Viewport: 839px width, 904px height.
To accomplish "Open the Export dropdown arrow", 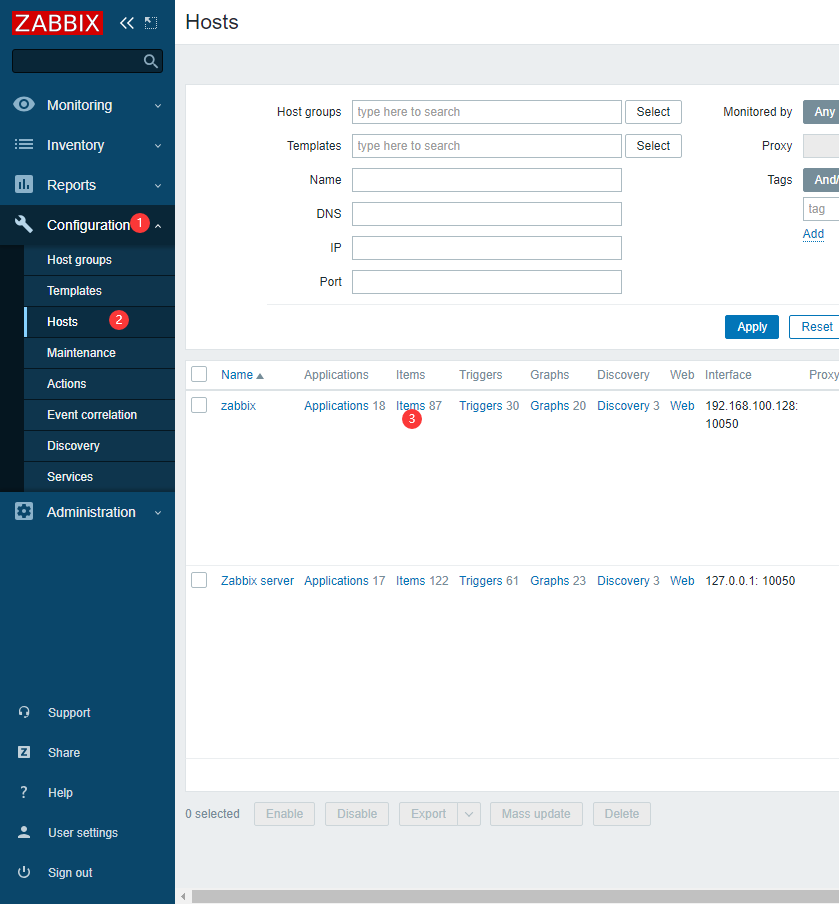I will pos(469,814).
